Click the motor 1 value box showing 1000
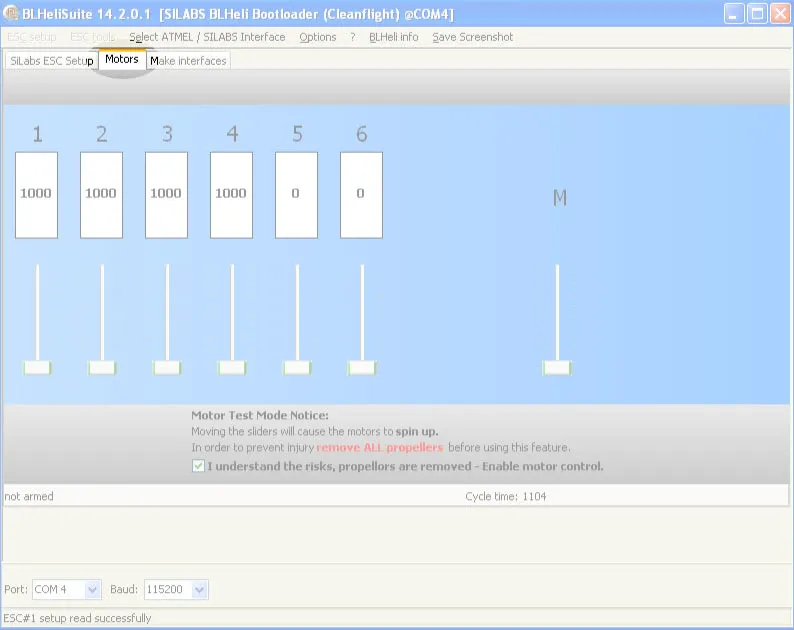The image size is (794, 630). 36,194
